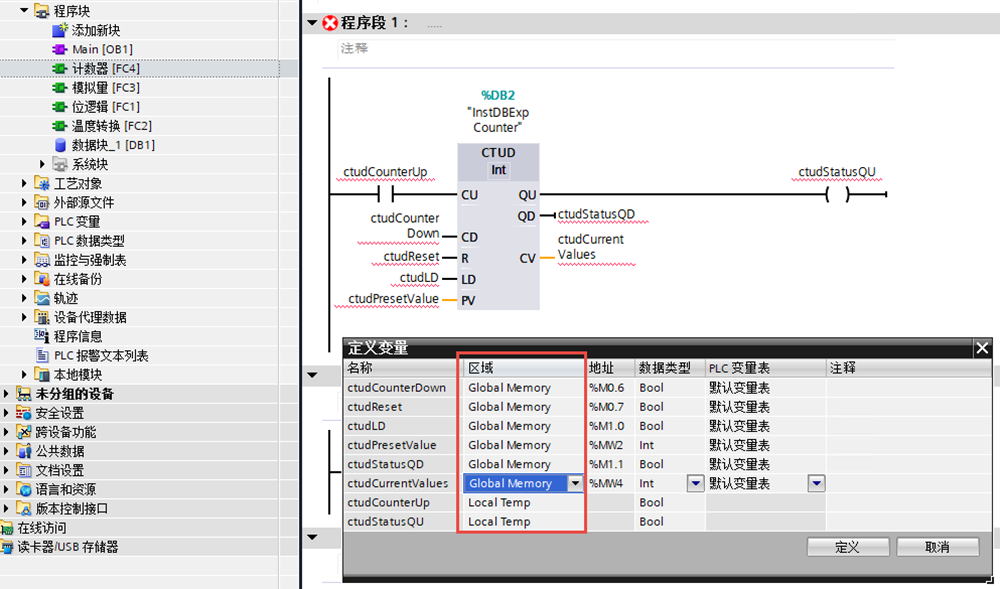
Task: Click the 读卡器/USB 存储器 icon
Action: click(8, 547)
